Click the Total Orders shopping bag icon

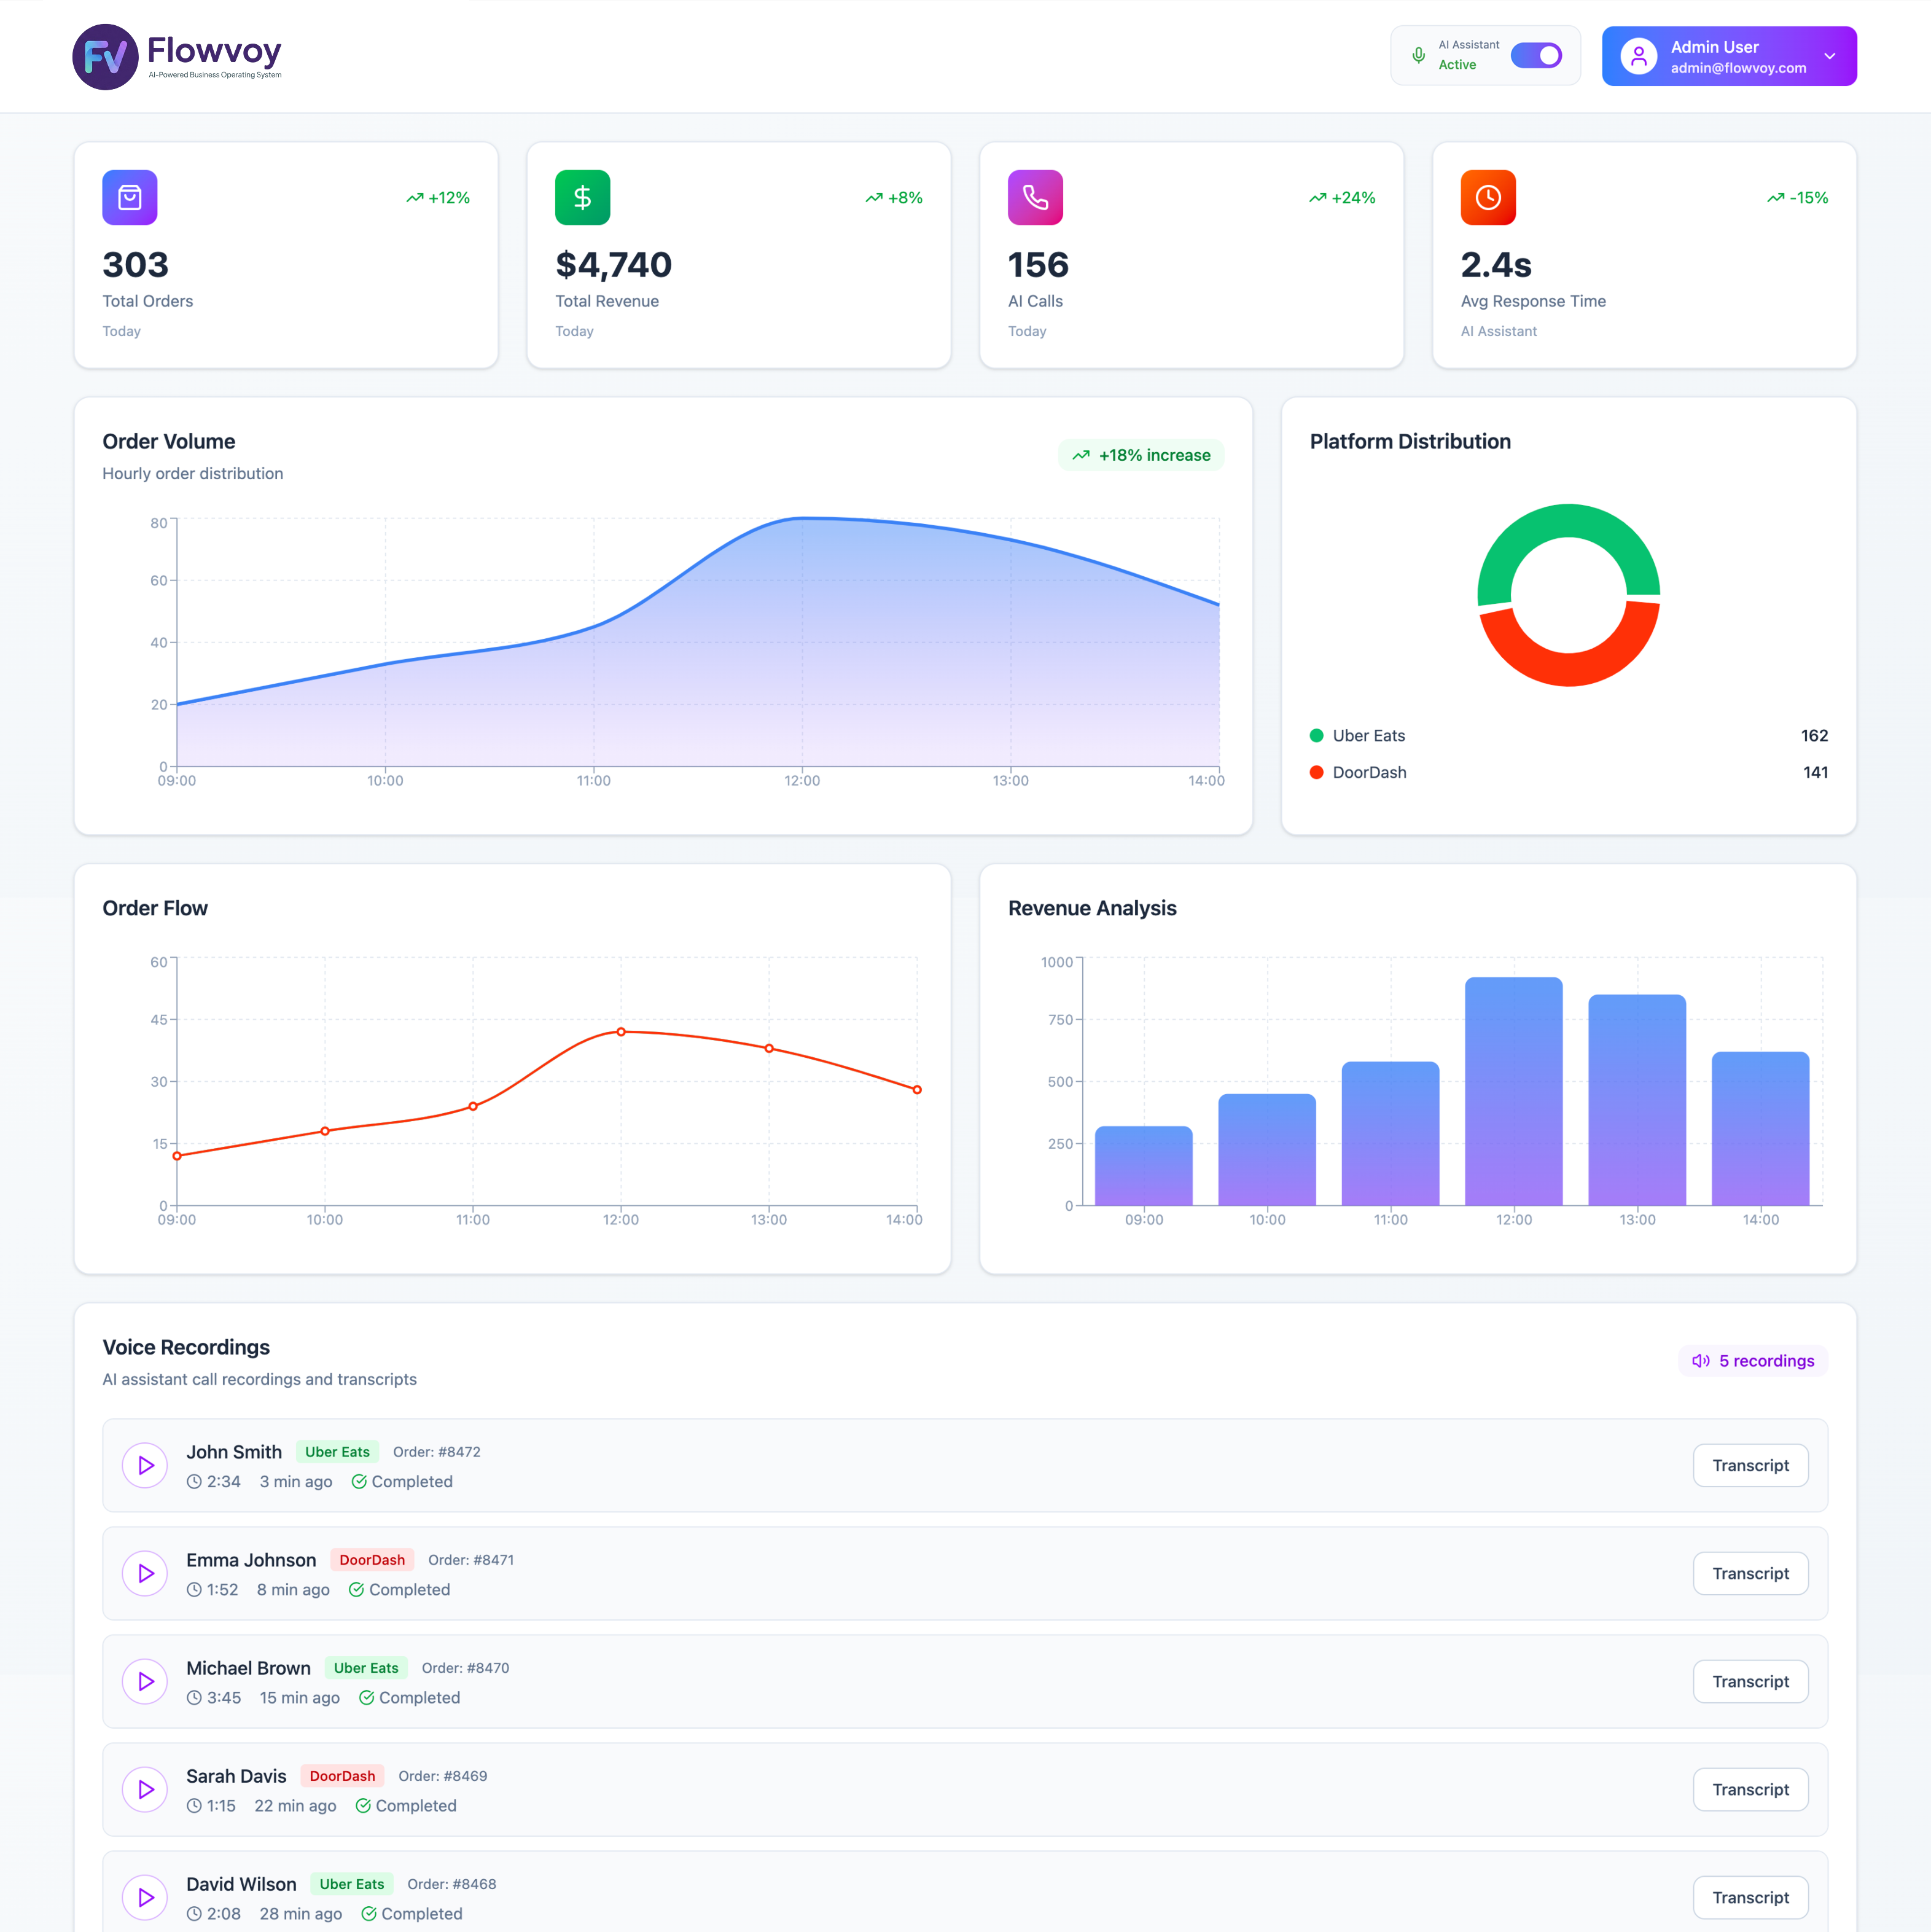coord(130,198)
